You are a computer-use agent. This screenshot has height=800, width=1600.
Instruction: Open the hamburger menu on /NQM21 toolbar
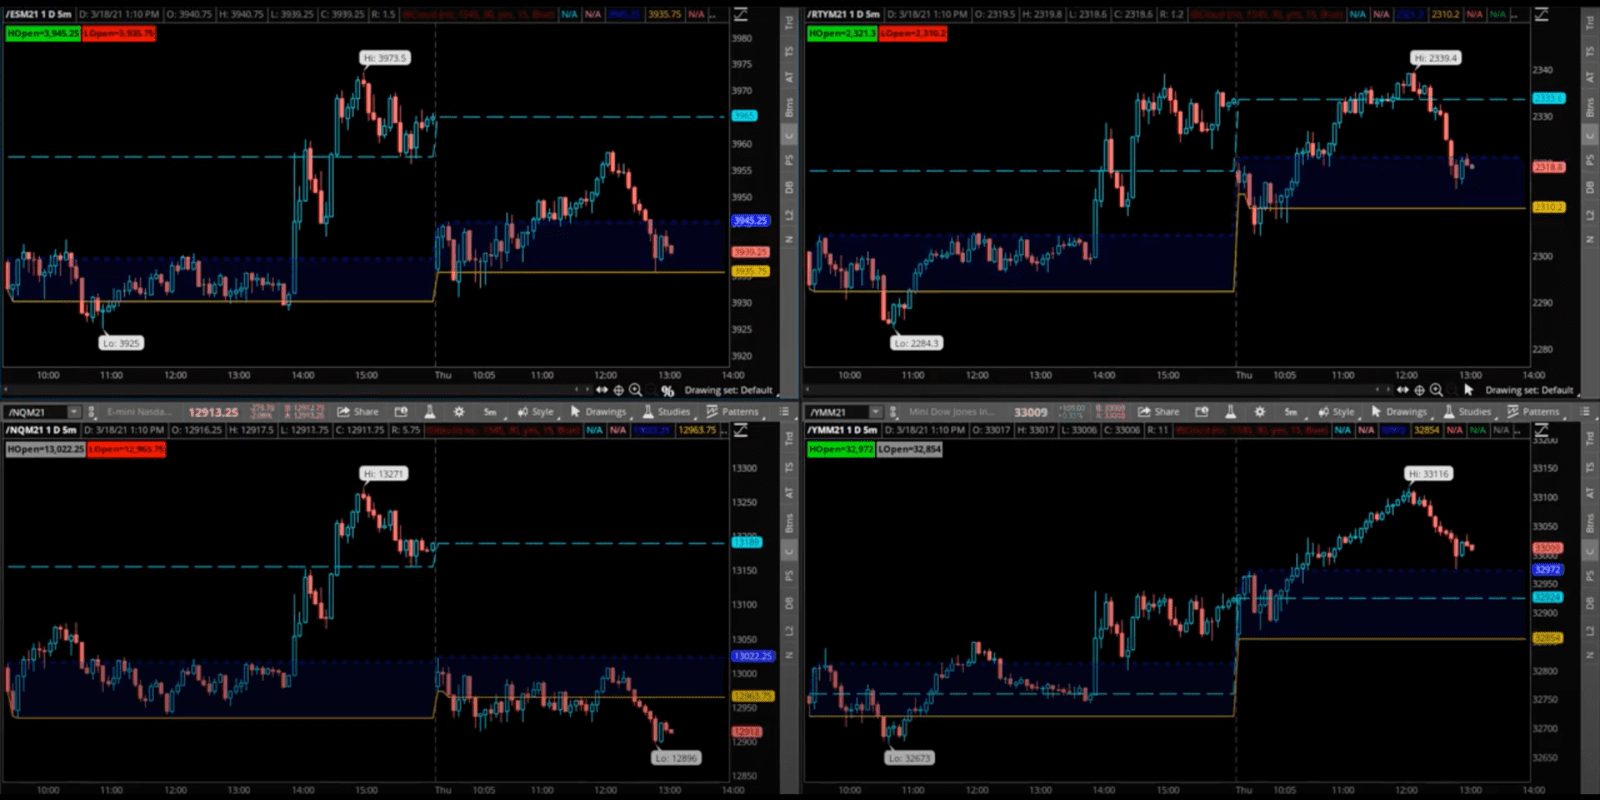point(784,412)
